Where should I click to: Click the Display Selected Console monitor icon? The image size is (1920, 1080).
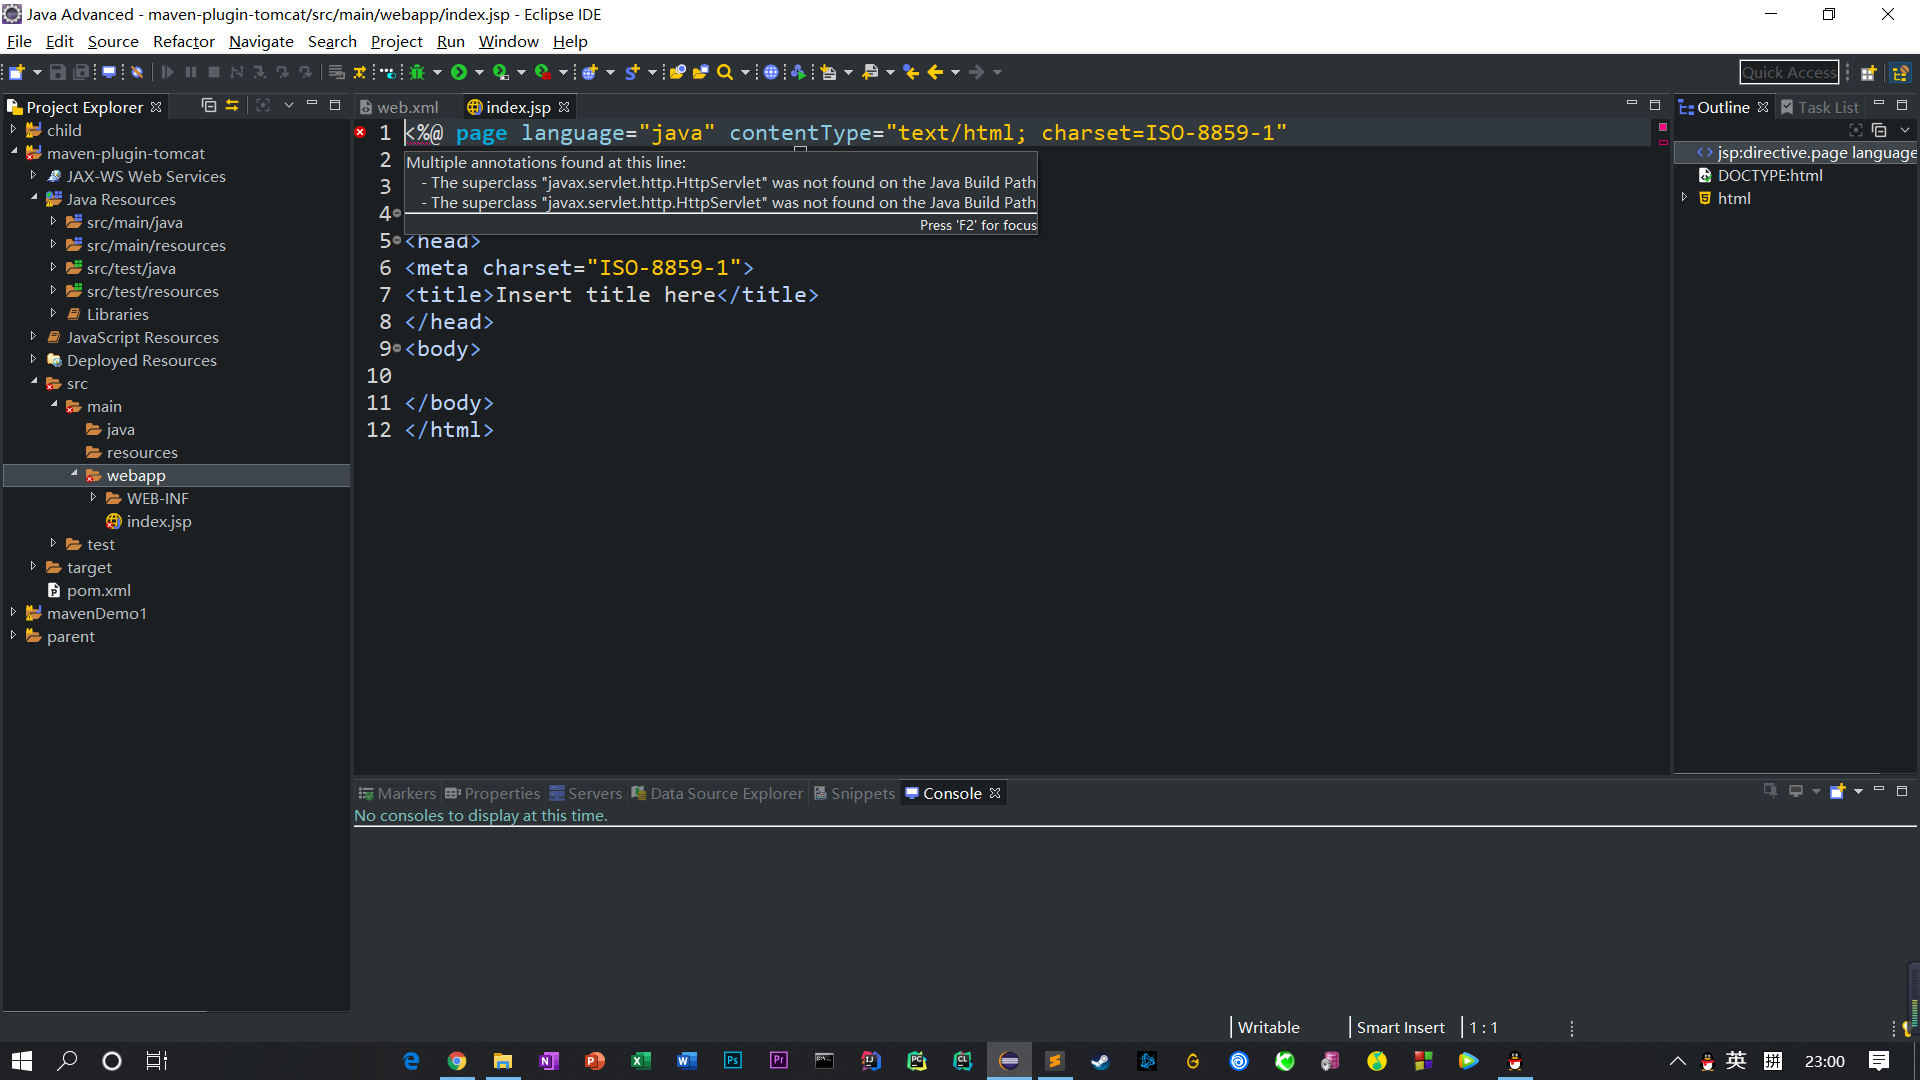click(1796, 791)
